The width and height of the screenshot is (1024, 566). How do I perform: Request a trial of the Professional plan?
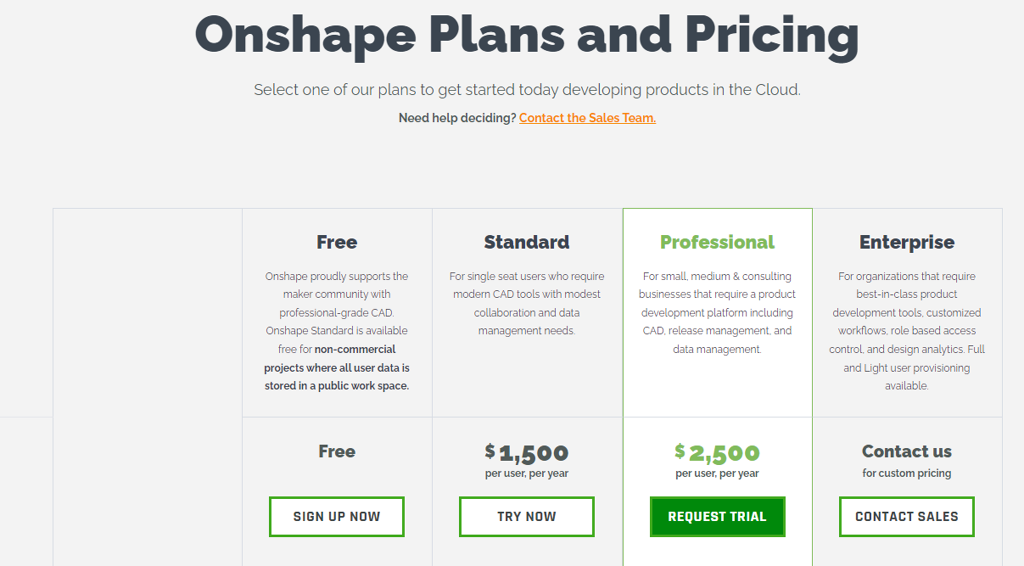(x=717, y=516)
